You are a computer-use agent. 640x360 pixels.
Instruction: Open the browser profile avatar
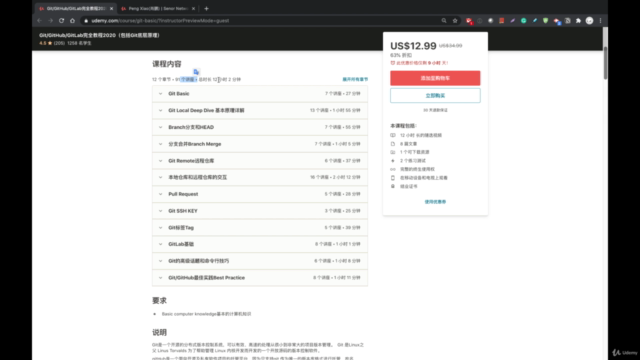click(589, 20)
